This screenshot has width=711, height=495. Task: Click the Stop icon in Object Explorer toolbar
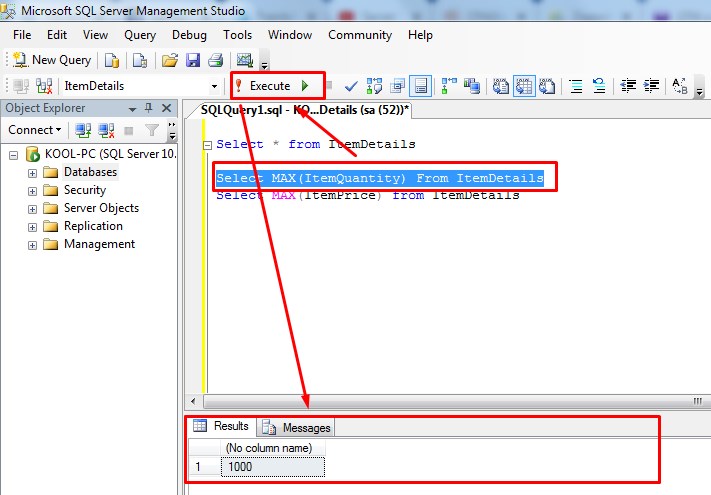pos(129,131)
